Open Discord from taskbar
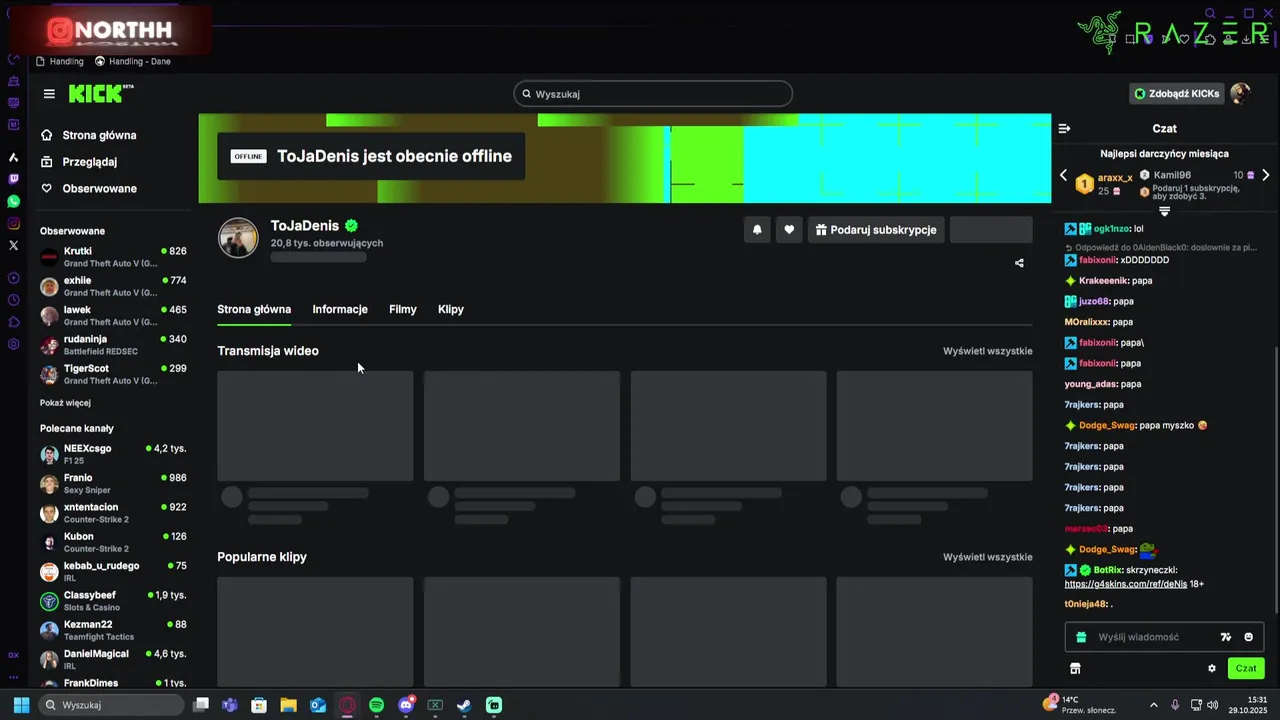Viewport: 1280px width, 720px height. 406,705
